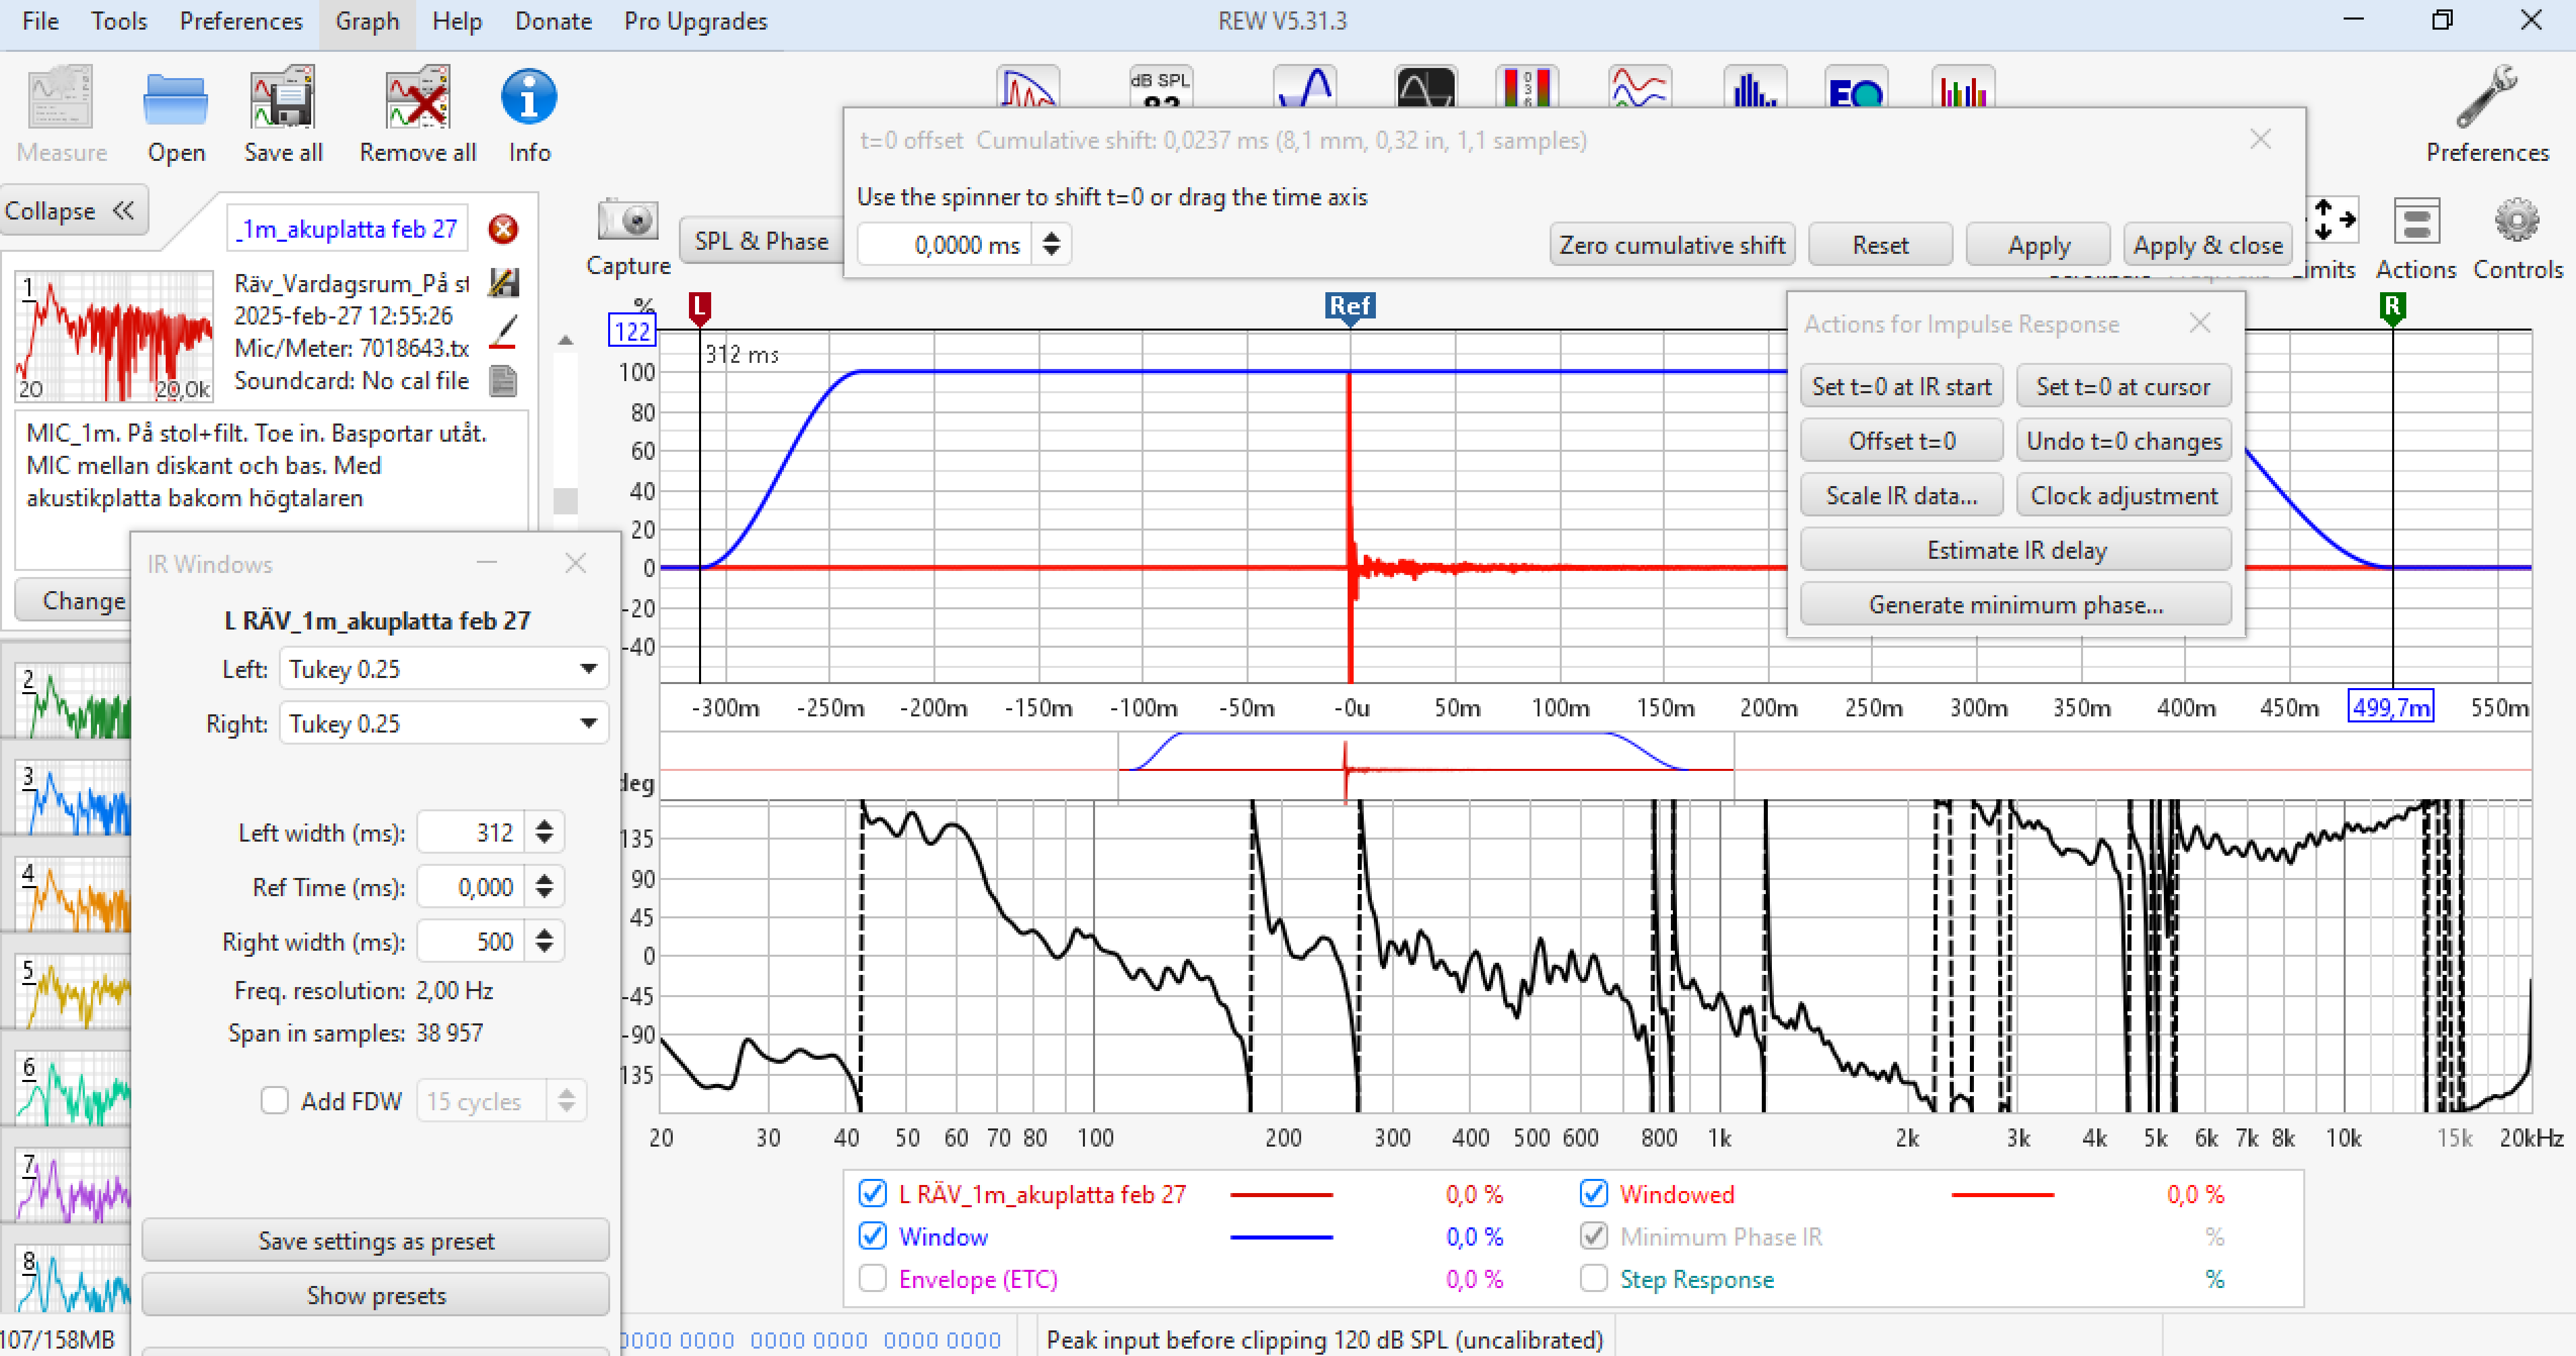Click the green R window marker
The image size is (2576, 1356).
tap(2392, 307)
